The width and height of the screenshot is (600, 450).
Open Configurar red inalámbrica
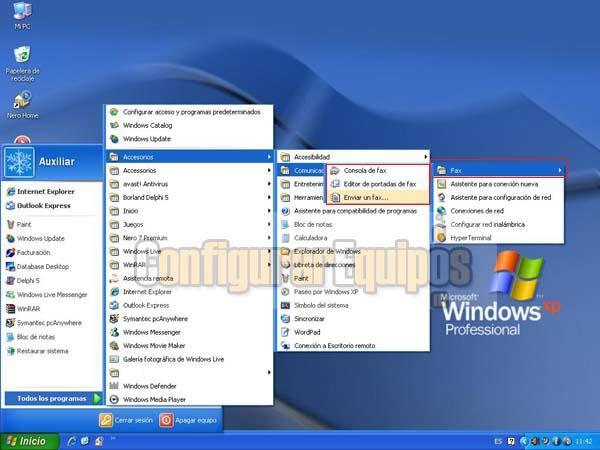tap(499, 225)
